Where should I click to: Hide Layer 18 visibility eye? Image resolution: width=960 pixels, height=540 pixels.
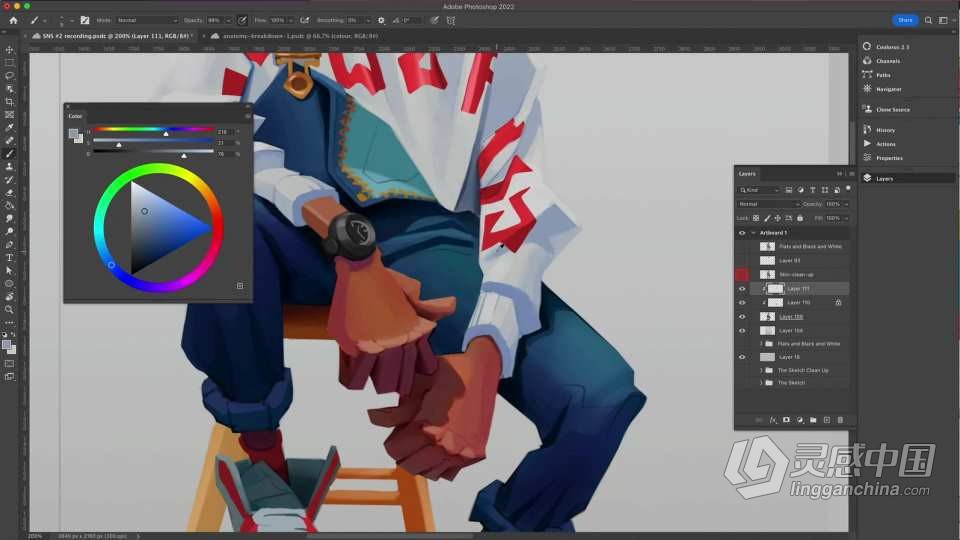[742, 357]
